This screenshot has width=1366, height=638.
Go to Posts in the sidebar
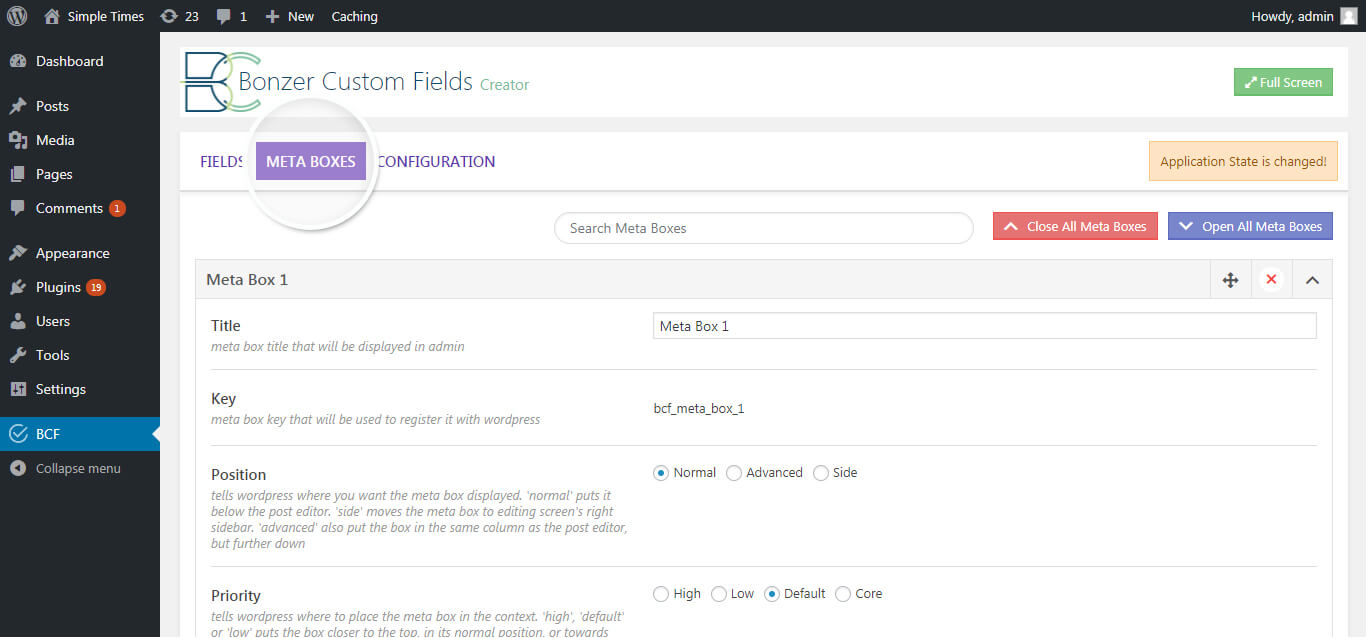(80, 106)
